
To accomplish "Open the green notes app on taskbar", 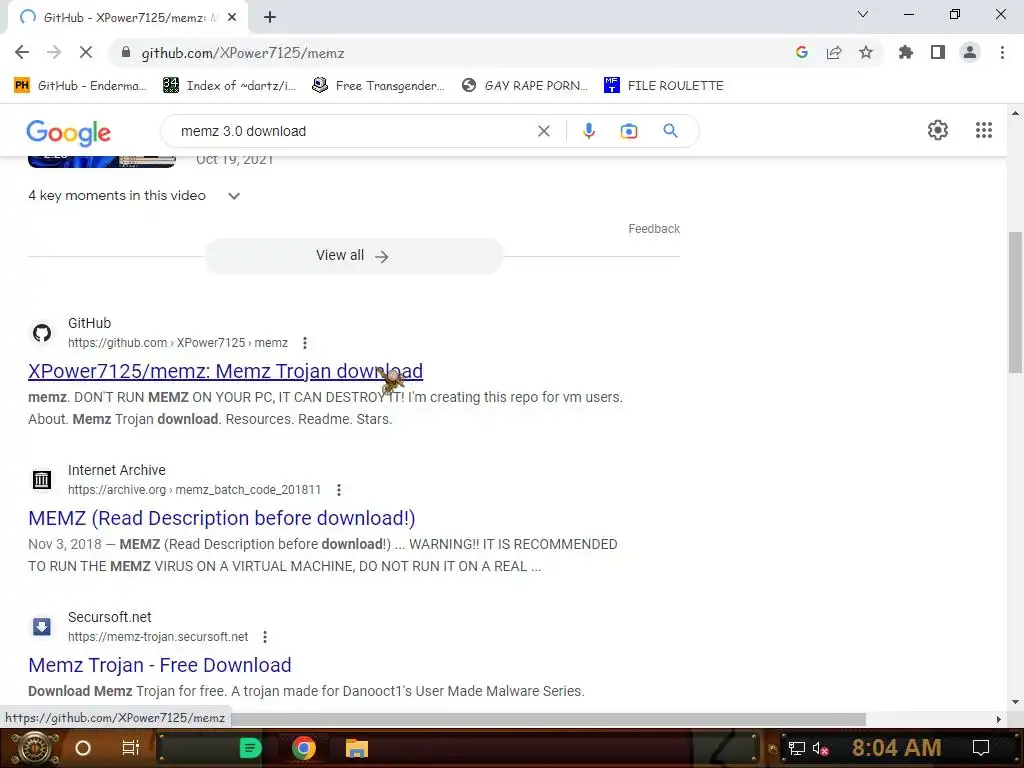I will (250, 748).
